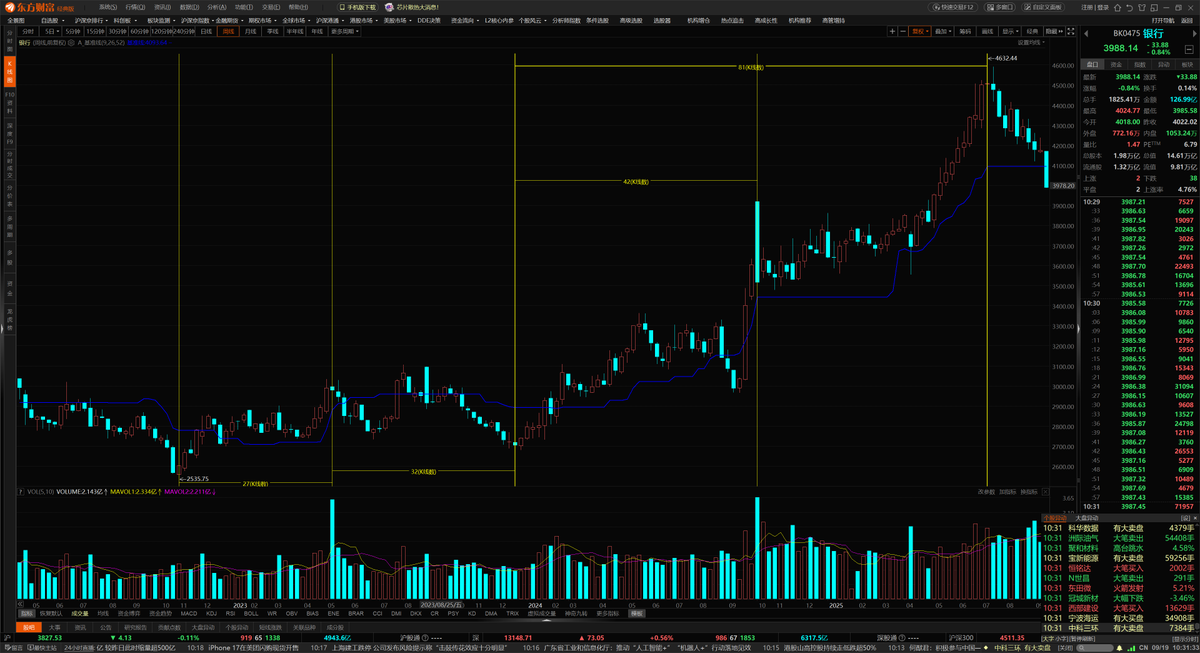This screenshot has height=653, width=1200.
Task: Expand the 港股市场 Hong Kong market dropdown
Action: (363, 20)
